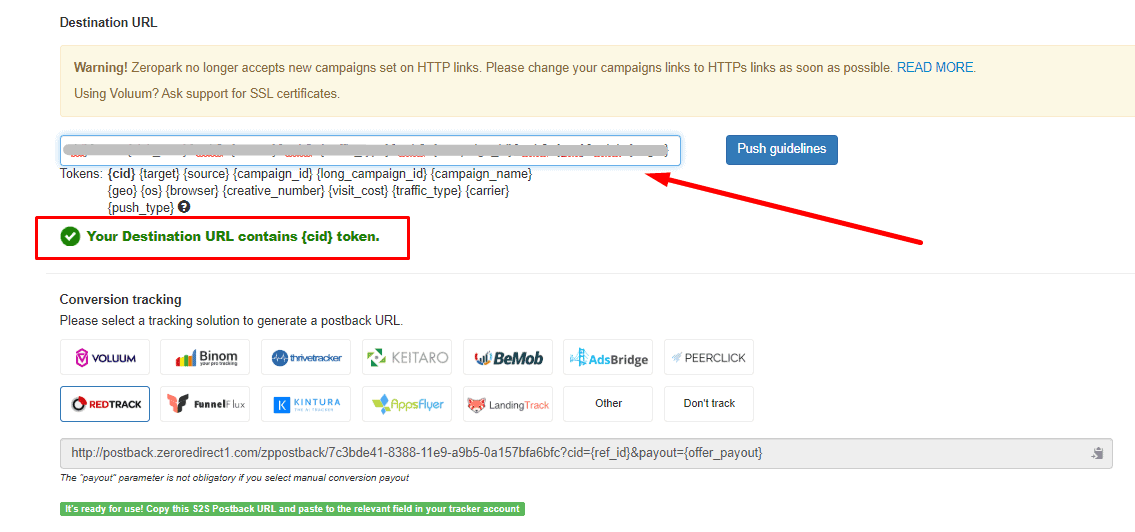
Task: Choose Binom tracking solution
Action: coord(205,357)
